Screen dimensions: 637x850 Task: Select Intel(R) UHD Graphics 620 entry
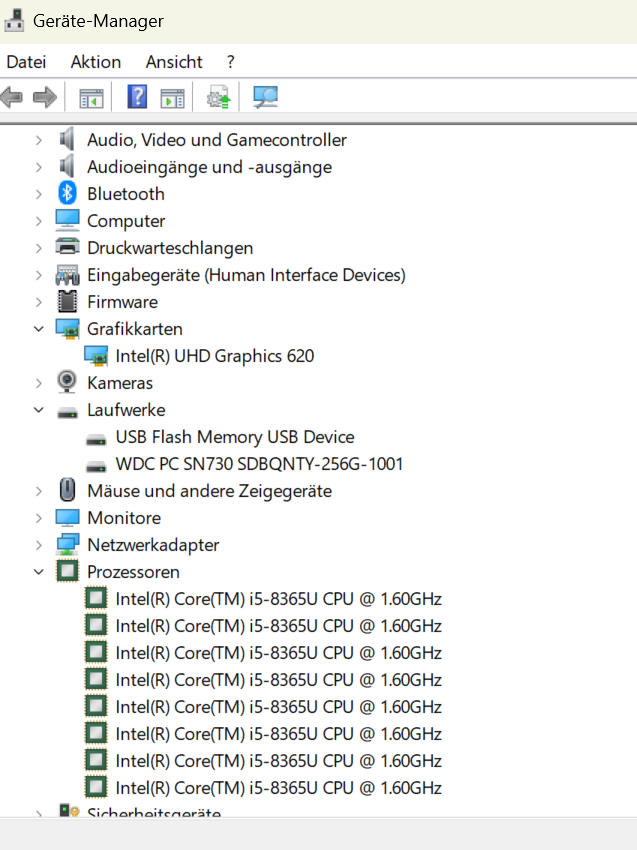coord(215,356)
